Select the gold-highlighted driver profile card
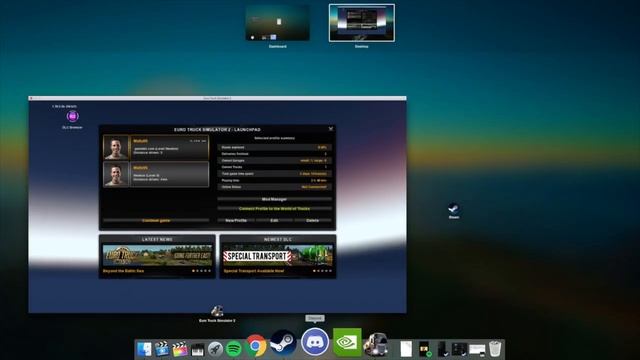 (x=156, y=147)
